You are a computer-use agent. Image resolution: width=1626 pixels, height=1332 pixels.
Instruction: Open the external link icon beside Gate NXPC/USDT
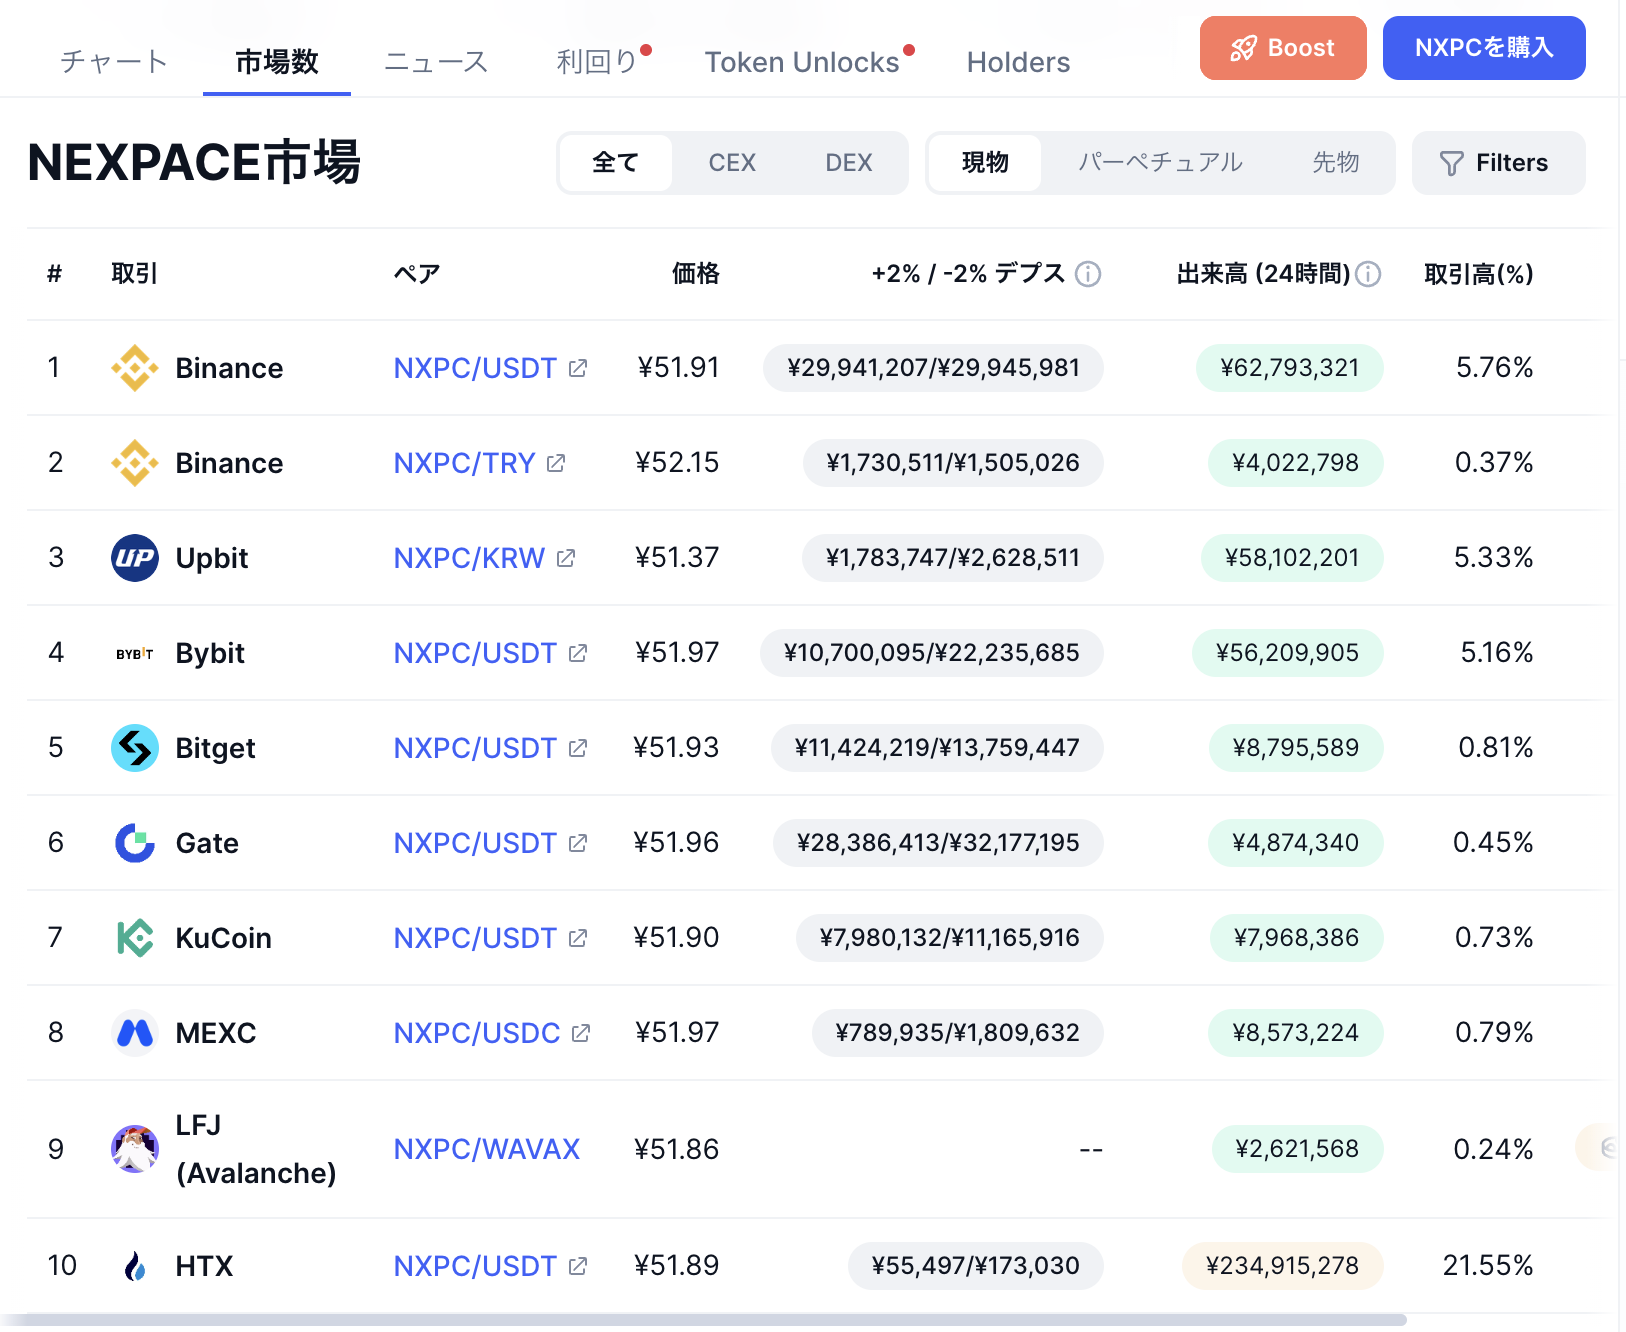tap(578, 843)
